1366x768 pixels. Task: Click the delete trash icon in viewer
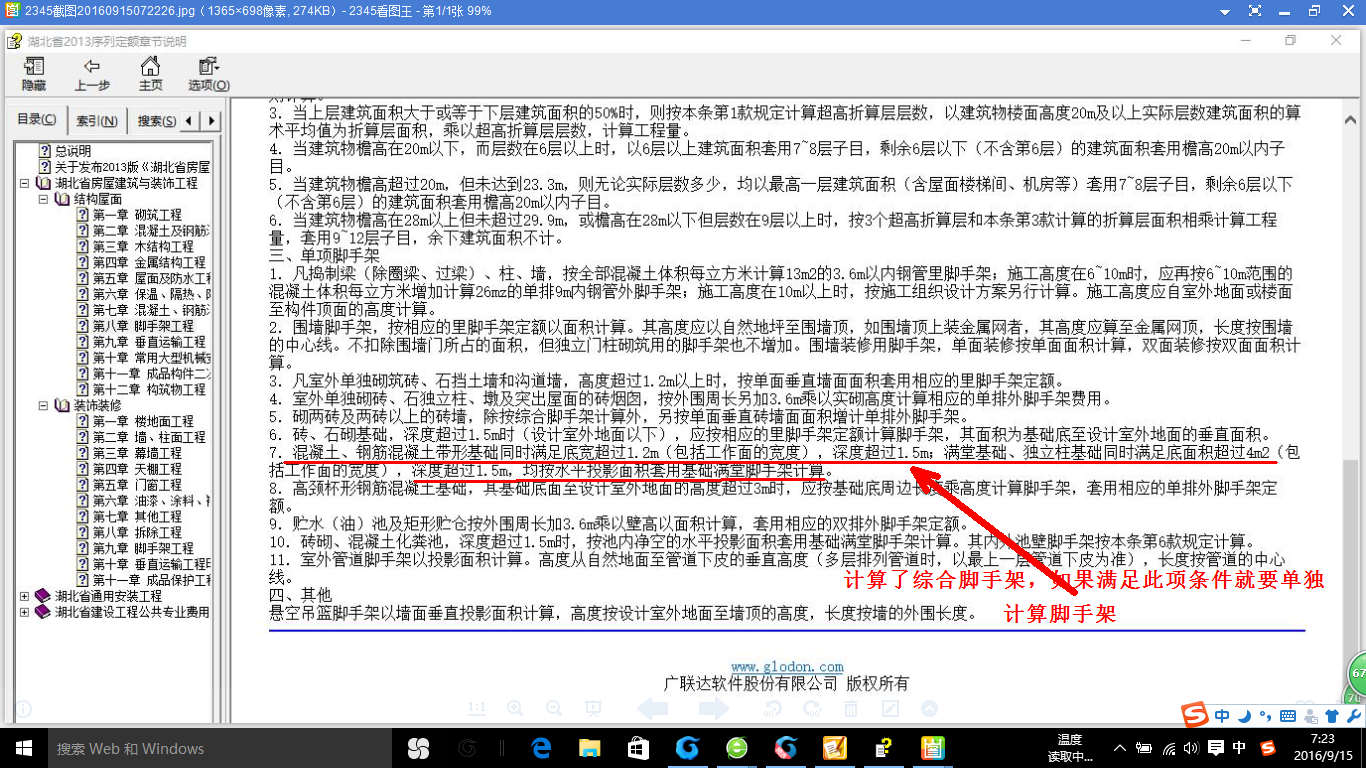pos(851,709)
